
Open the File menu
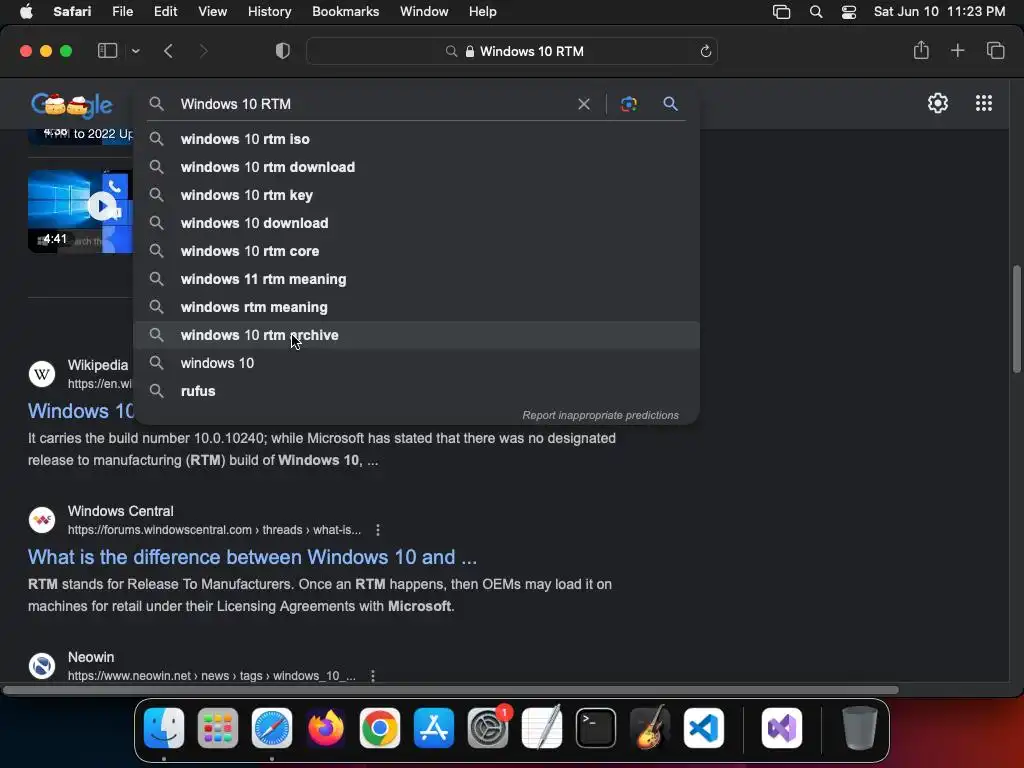(122, 12)
